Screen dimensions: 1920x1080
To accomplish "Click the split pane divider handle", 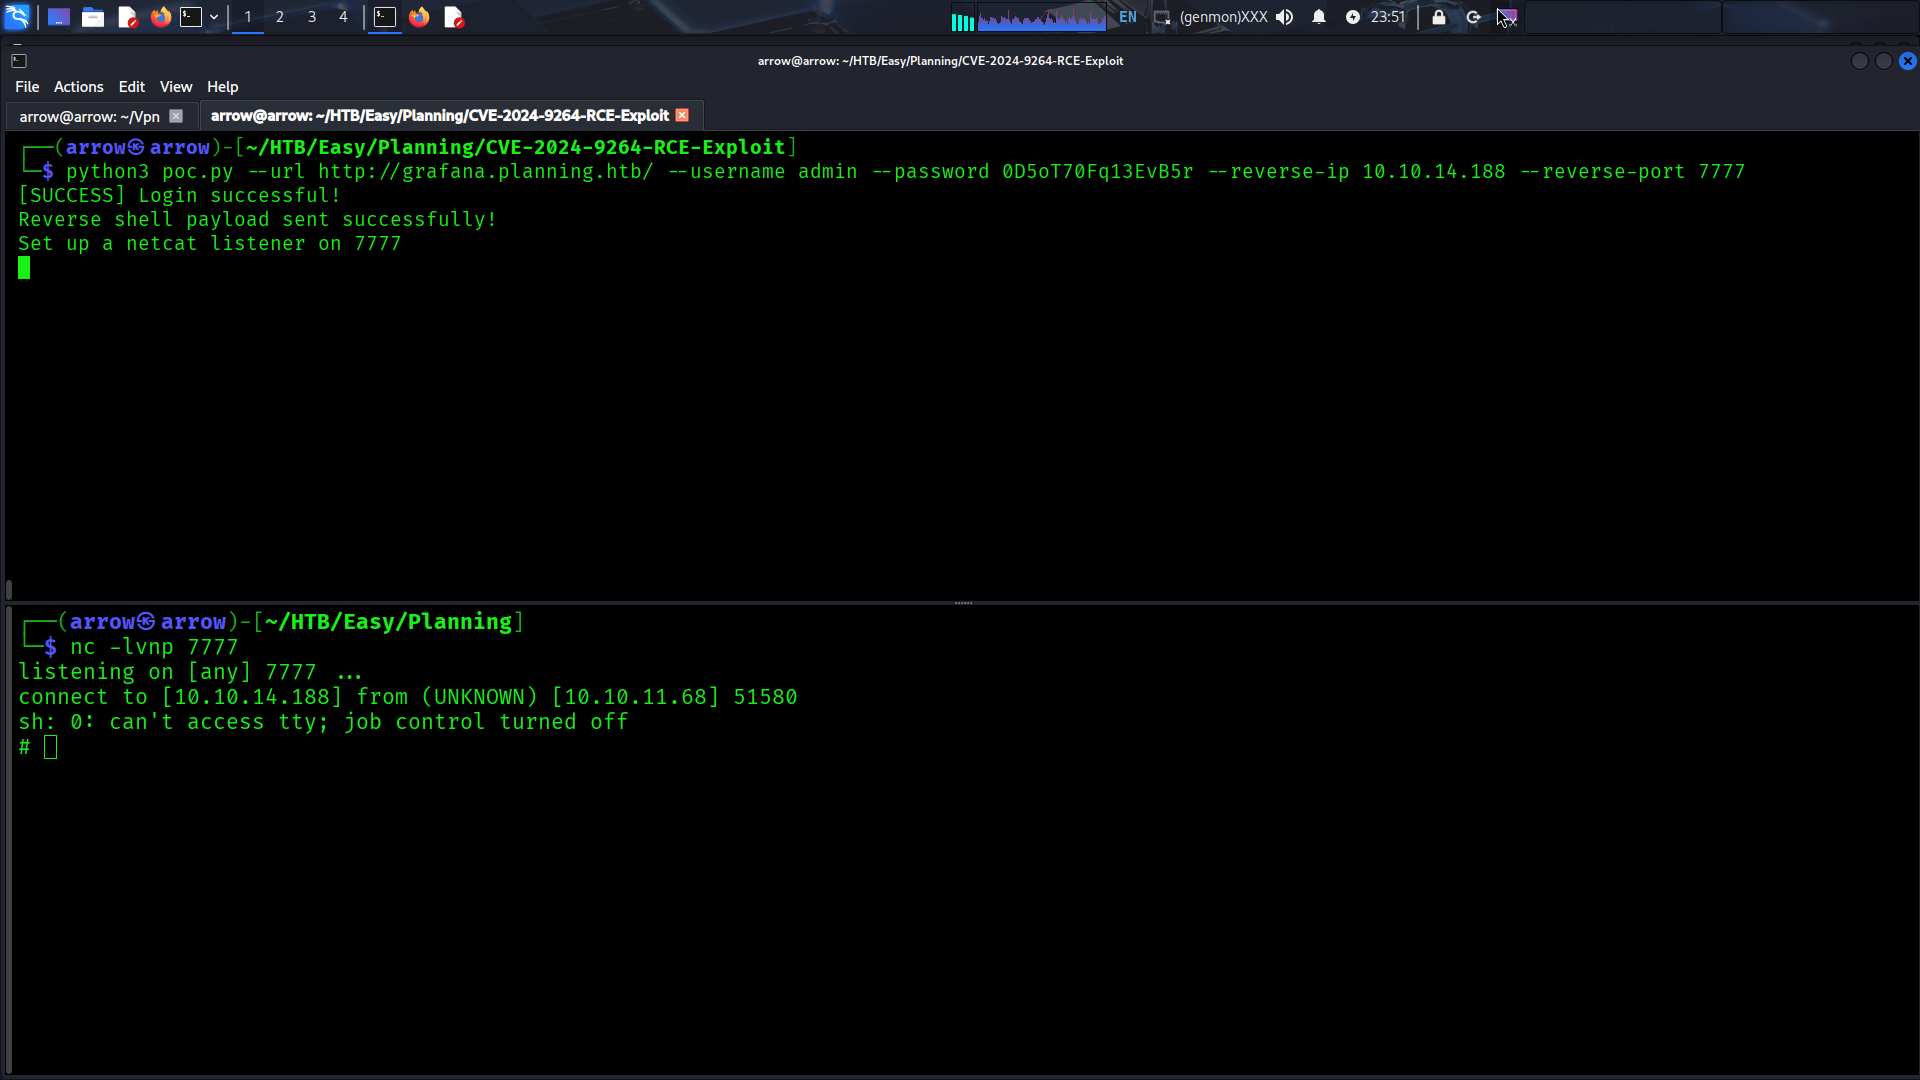I will [963, 603].
